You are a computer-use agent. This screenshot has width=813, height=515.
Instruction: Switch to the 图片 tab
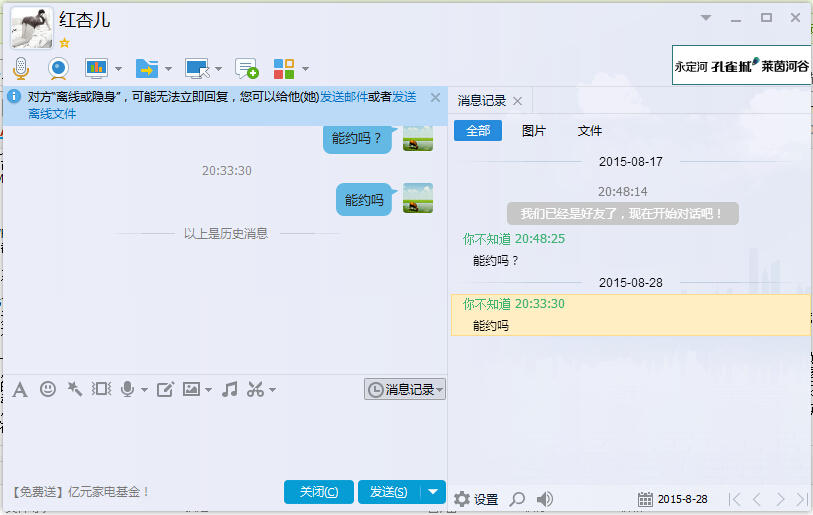click(x=534, y=131)
